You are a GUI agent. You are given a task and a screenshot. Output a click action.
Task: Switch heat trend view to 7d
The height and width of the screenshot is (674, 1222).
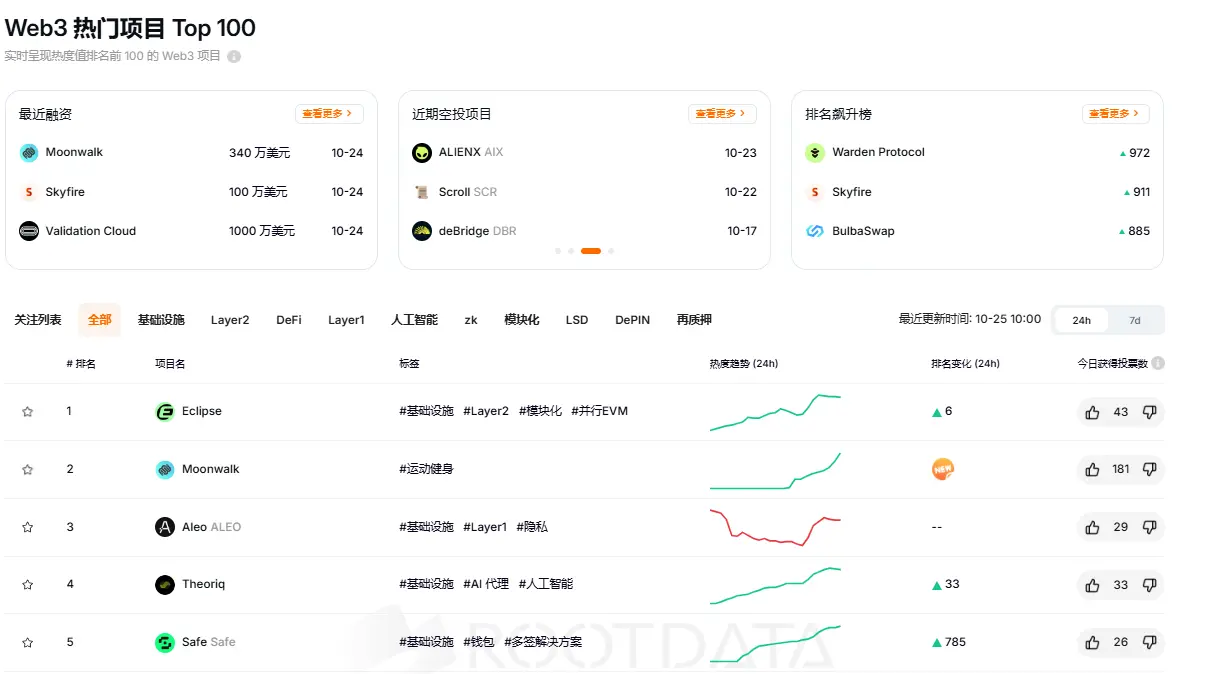[x=1136, y=319]
